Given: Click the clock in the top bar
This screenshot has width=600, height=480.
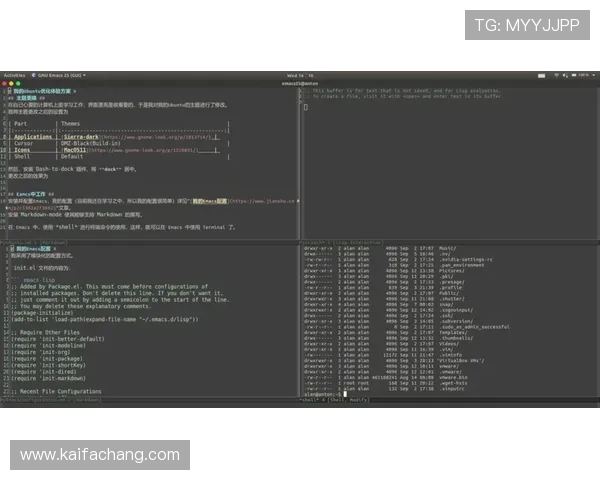Looking at the screenshot, I should [x=300, y=74].
